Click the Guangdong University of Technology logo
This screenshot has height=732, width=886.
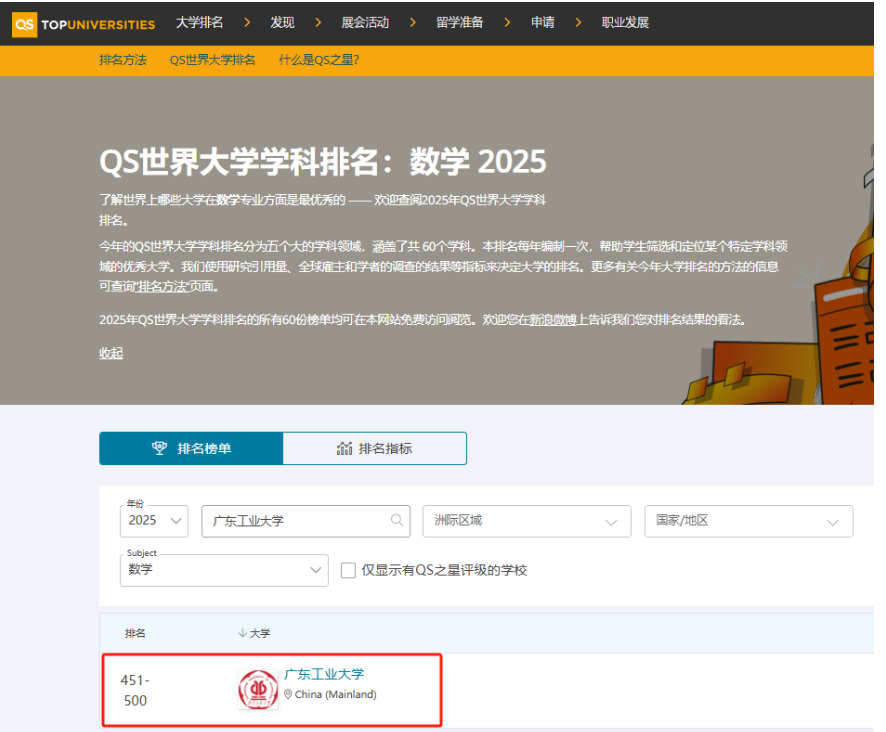(258, 690)
